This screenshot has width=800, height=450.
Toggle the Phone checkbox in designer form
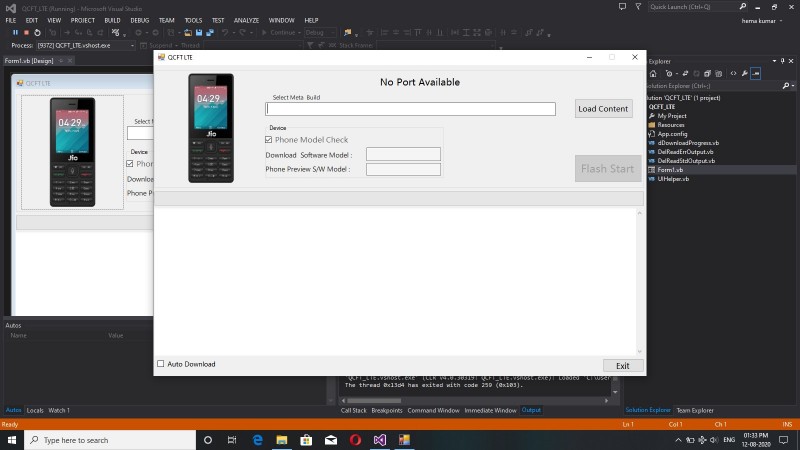point(130,164)
